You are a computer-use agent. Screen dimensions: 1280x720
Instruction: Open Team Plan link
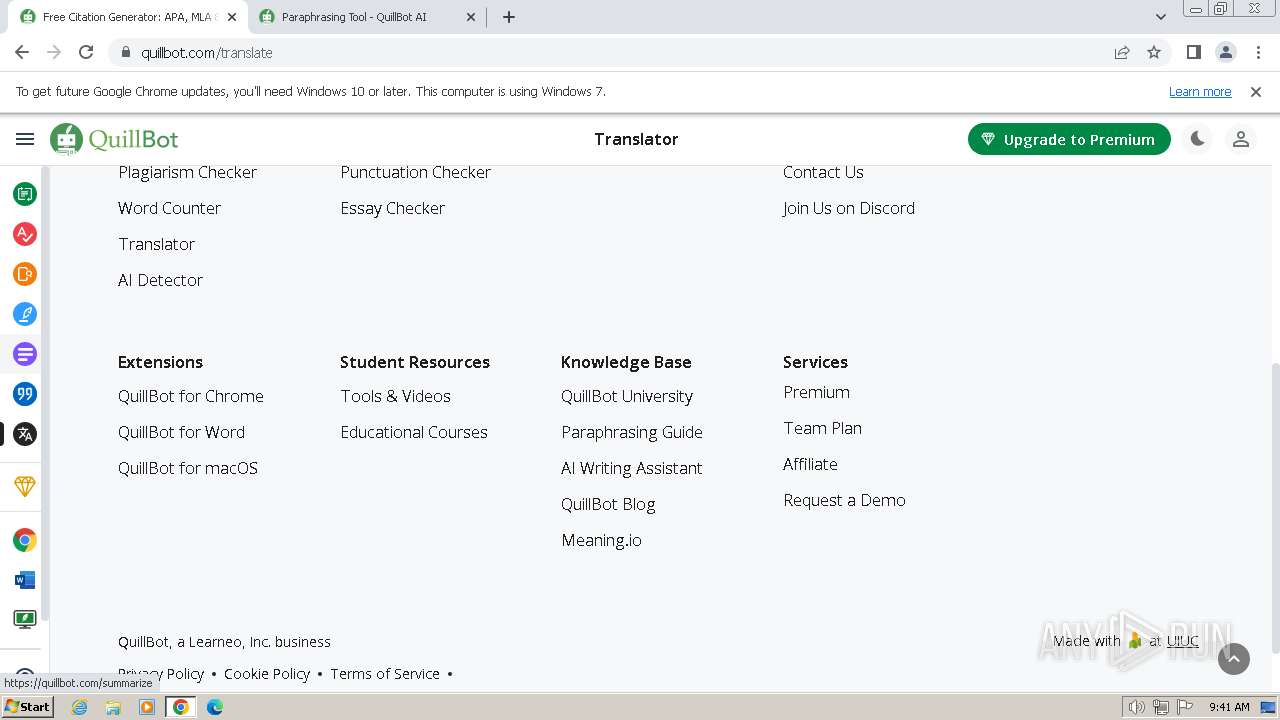pyautogui.click(x=822, y=428)
